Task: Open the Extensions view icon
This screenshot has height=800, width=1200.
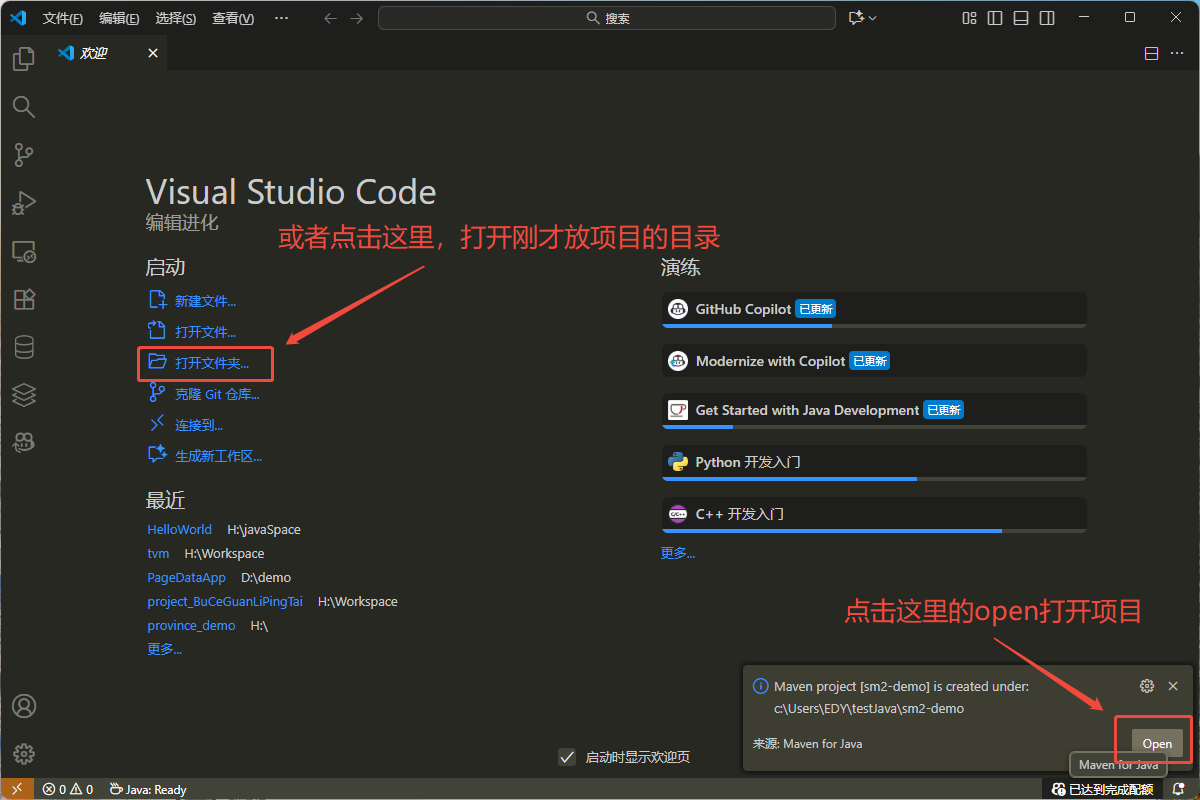Action: pos(23,299)
